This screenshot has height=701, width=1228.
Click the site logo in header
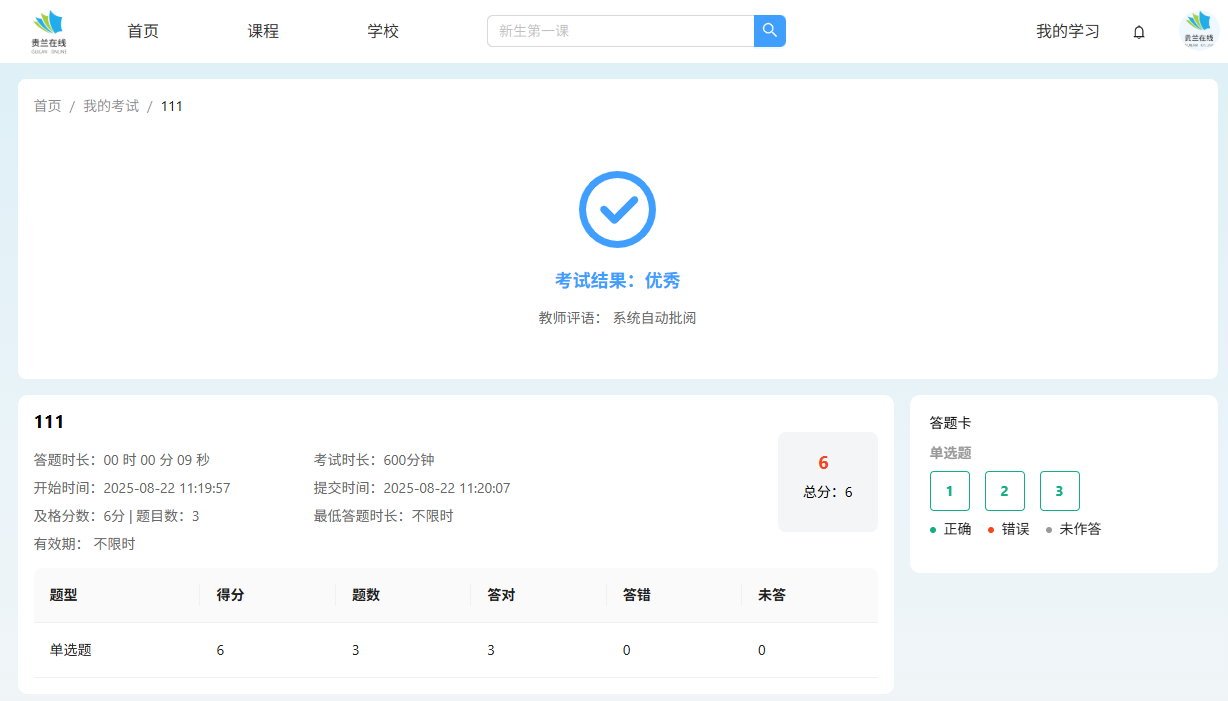pyautogui.click(x=49, y=31)
